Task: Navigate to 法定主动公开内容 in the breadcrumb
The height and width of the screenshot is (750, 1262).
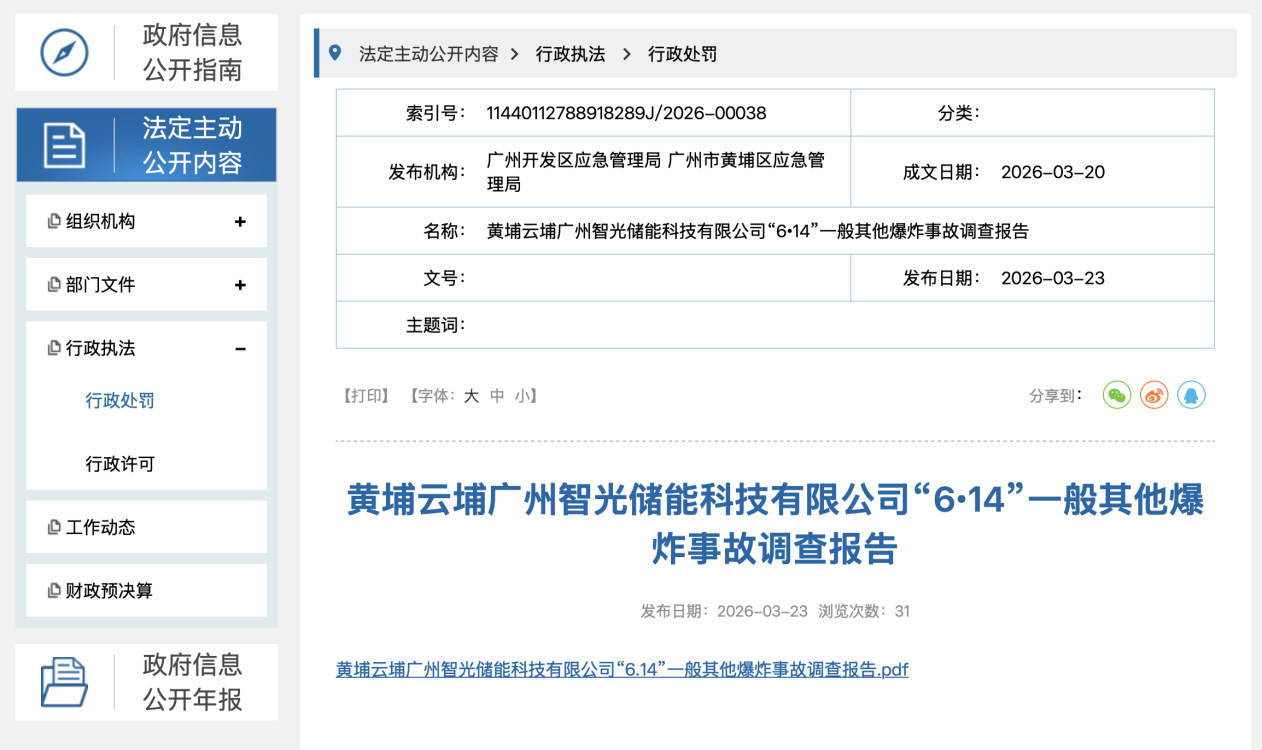Action: coord(430,53)
